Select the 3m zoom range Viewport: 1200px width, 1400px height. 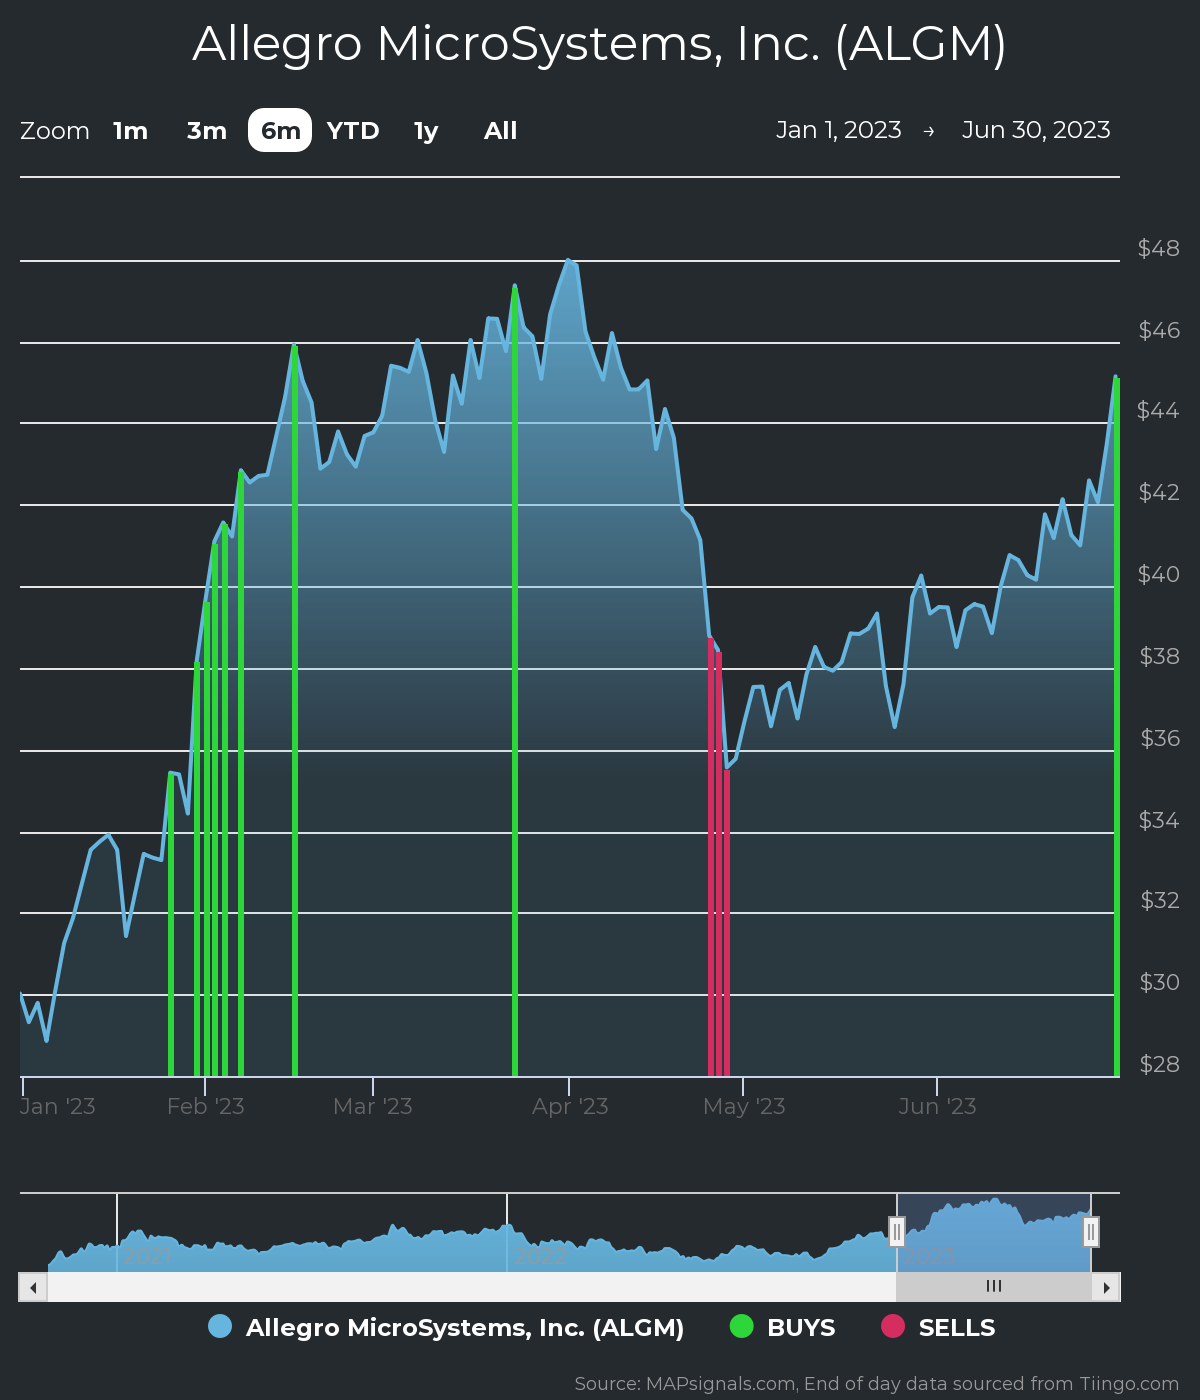tap(207, 131)
